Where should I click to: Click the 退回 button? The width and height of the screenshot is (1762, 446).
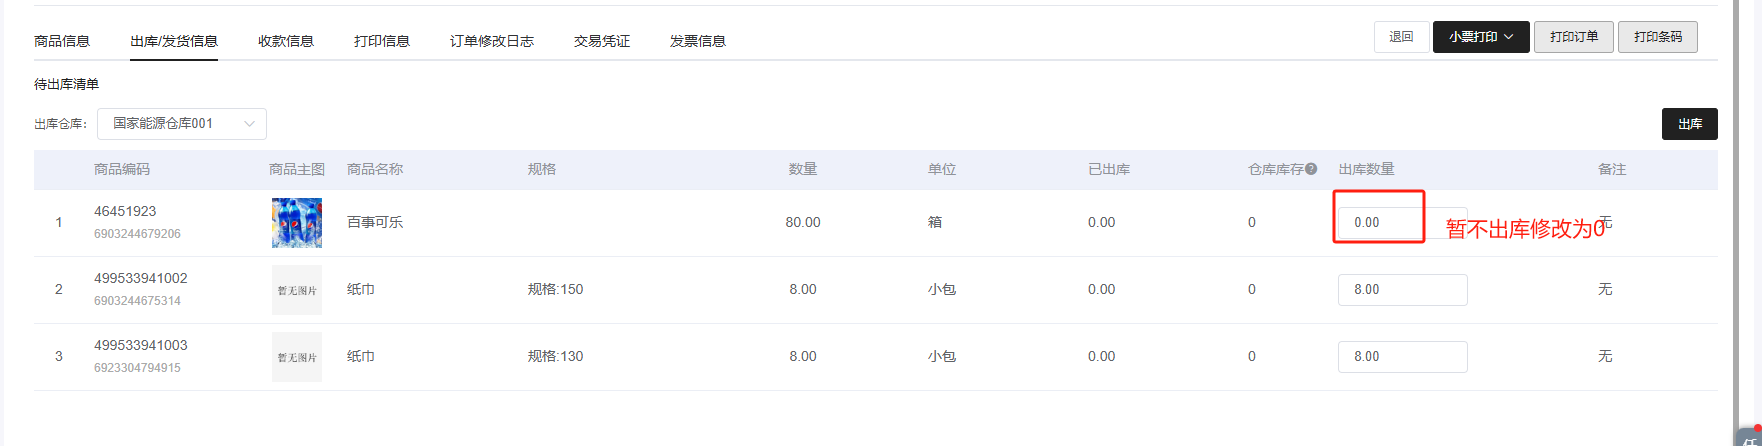pyautogui.click(x=1401, y=37)
